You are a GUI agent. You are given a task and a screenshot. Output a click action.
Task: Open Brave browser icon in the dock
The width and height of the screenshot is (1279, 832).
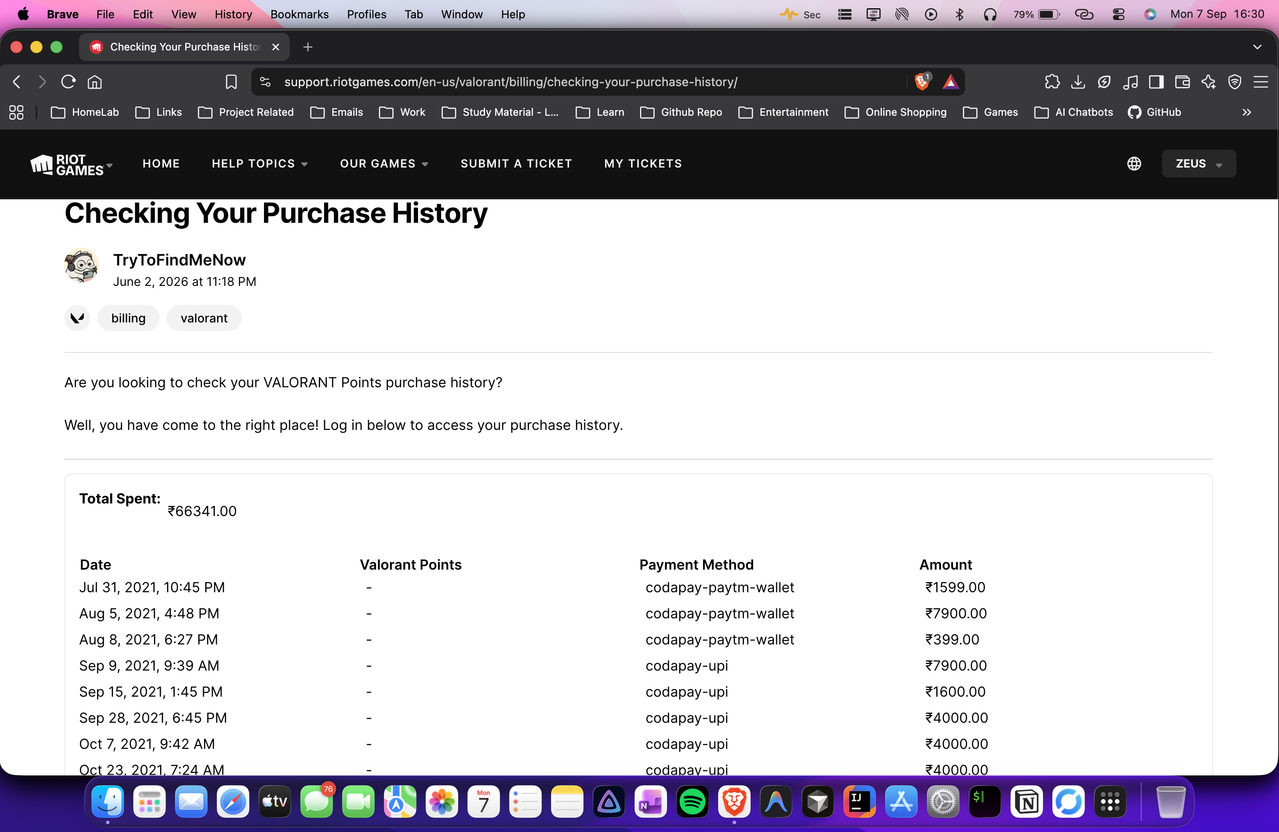pyautogui.click(x=734, y=801)
